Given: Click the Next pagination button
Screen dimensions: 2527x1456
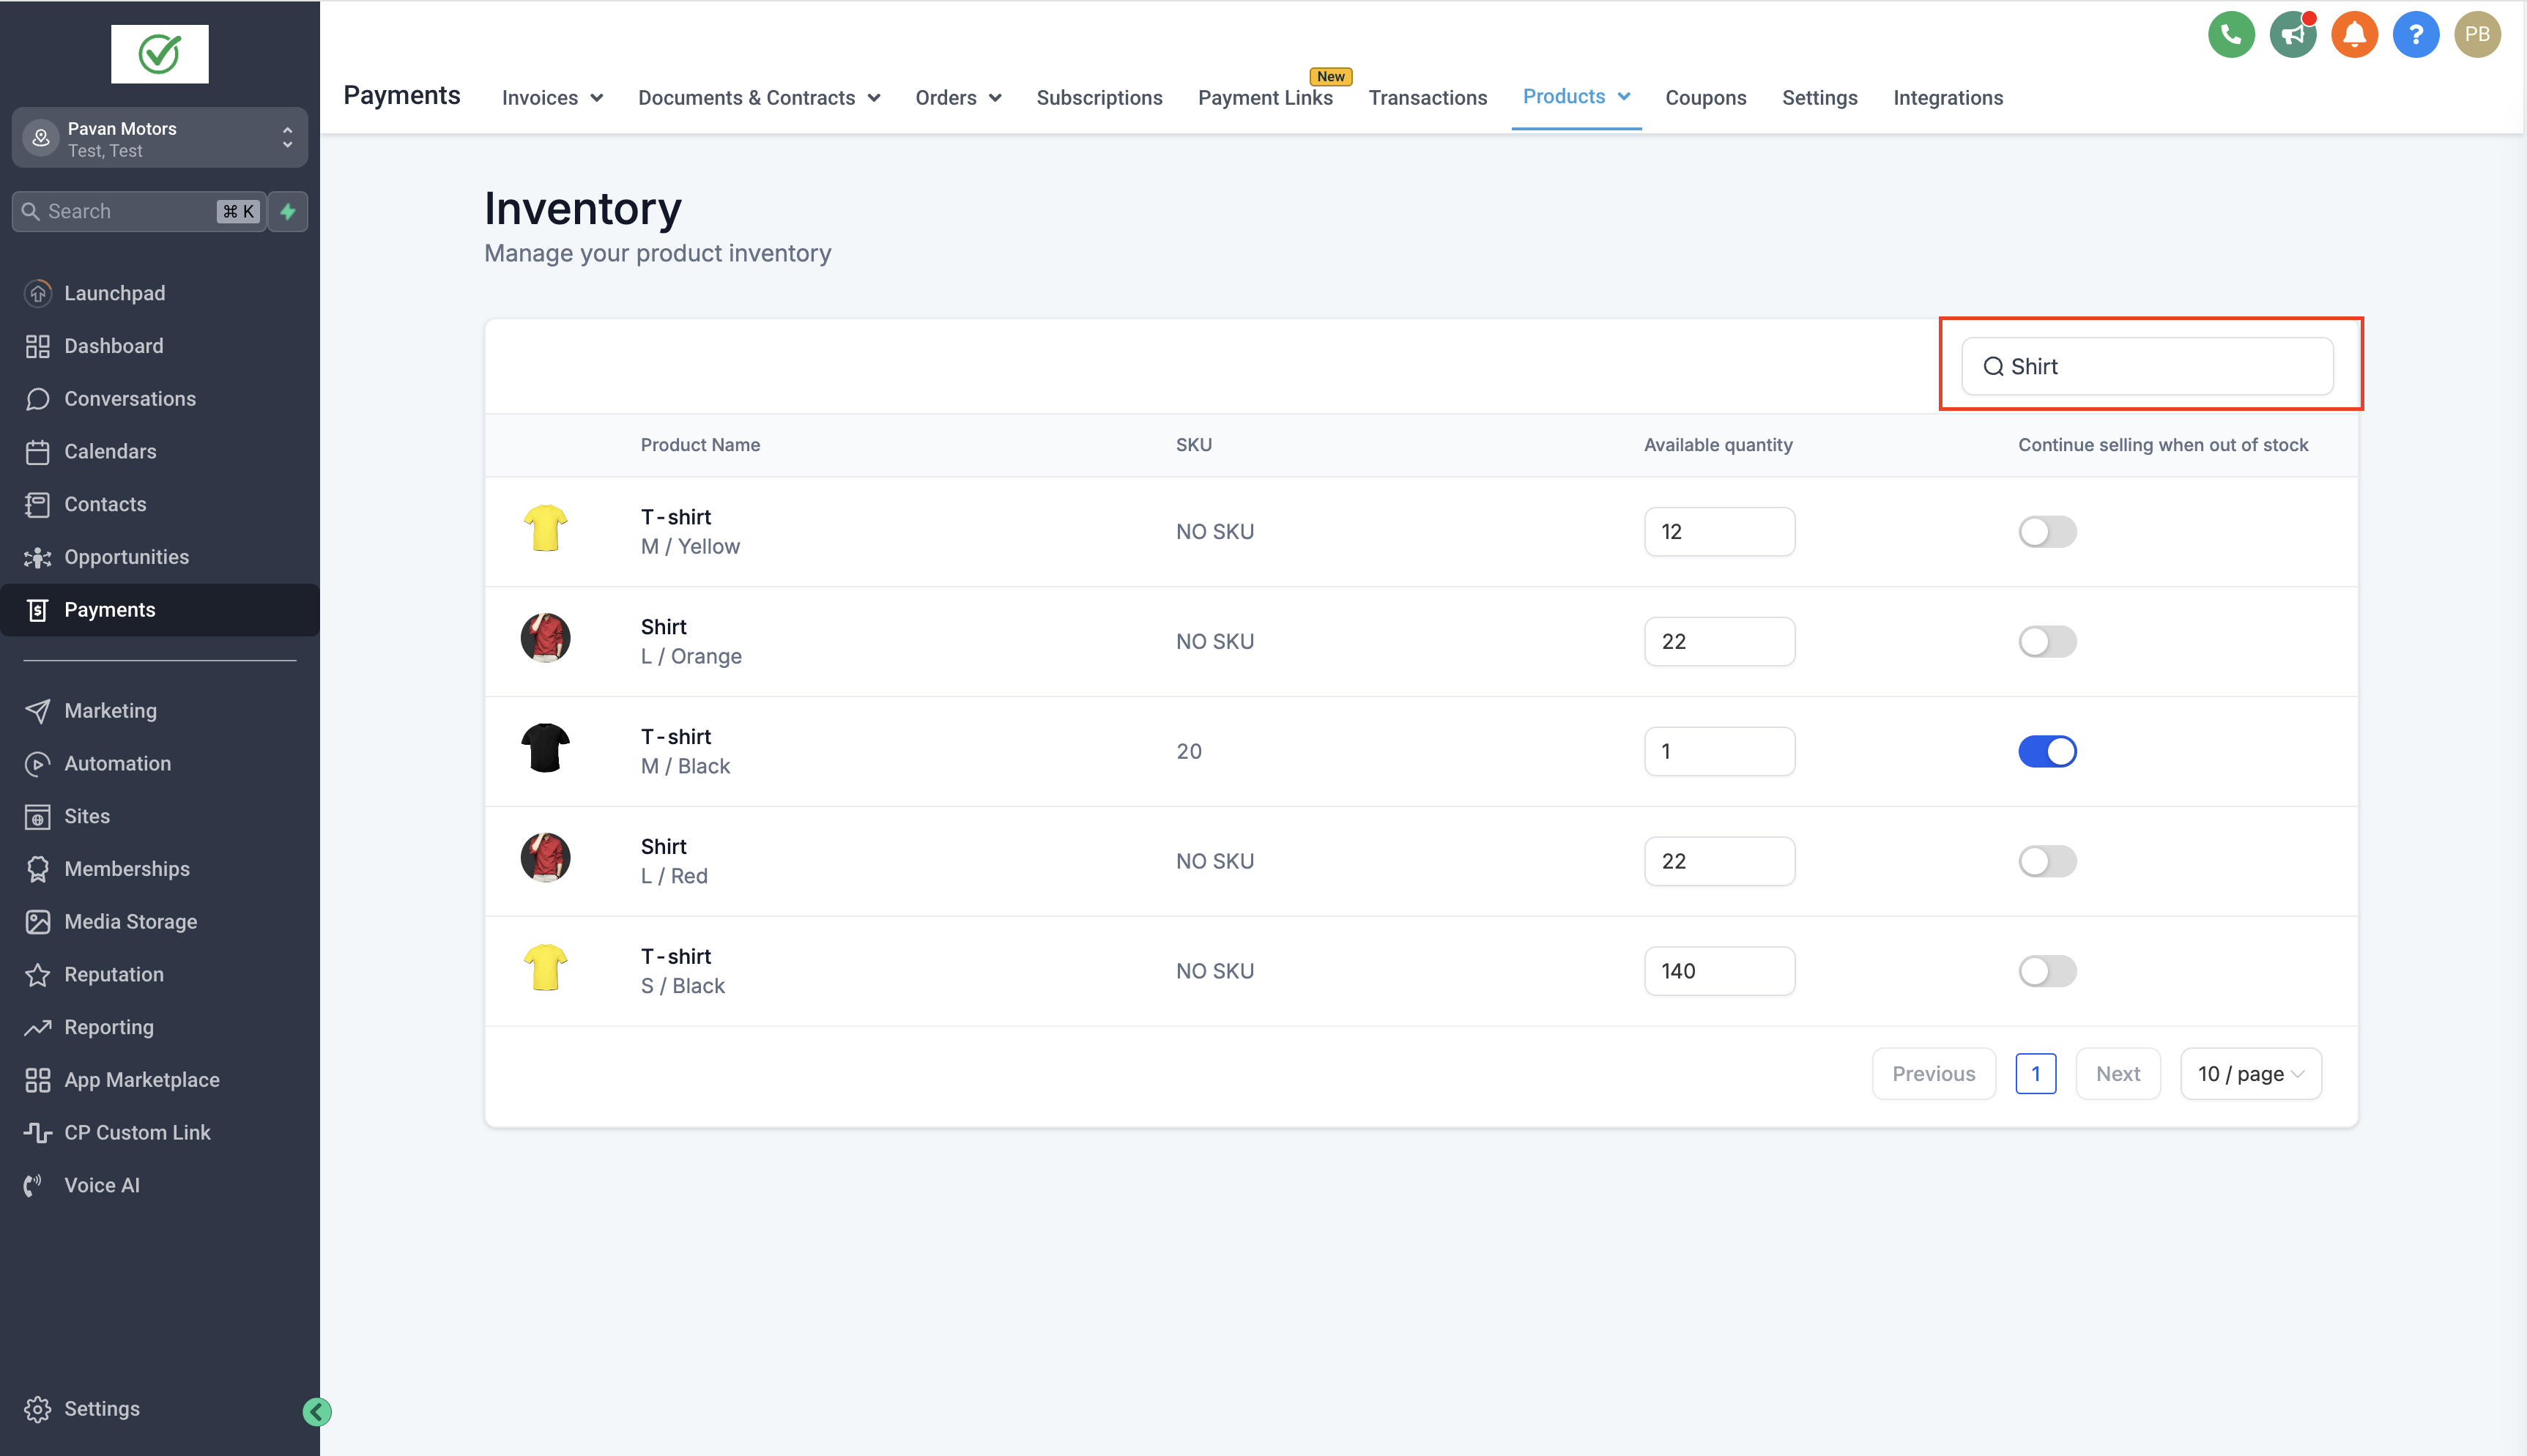Looking at the screenshot, I should coord(2117,1074).
